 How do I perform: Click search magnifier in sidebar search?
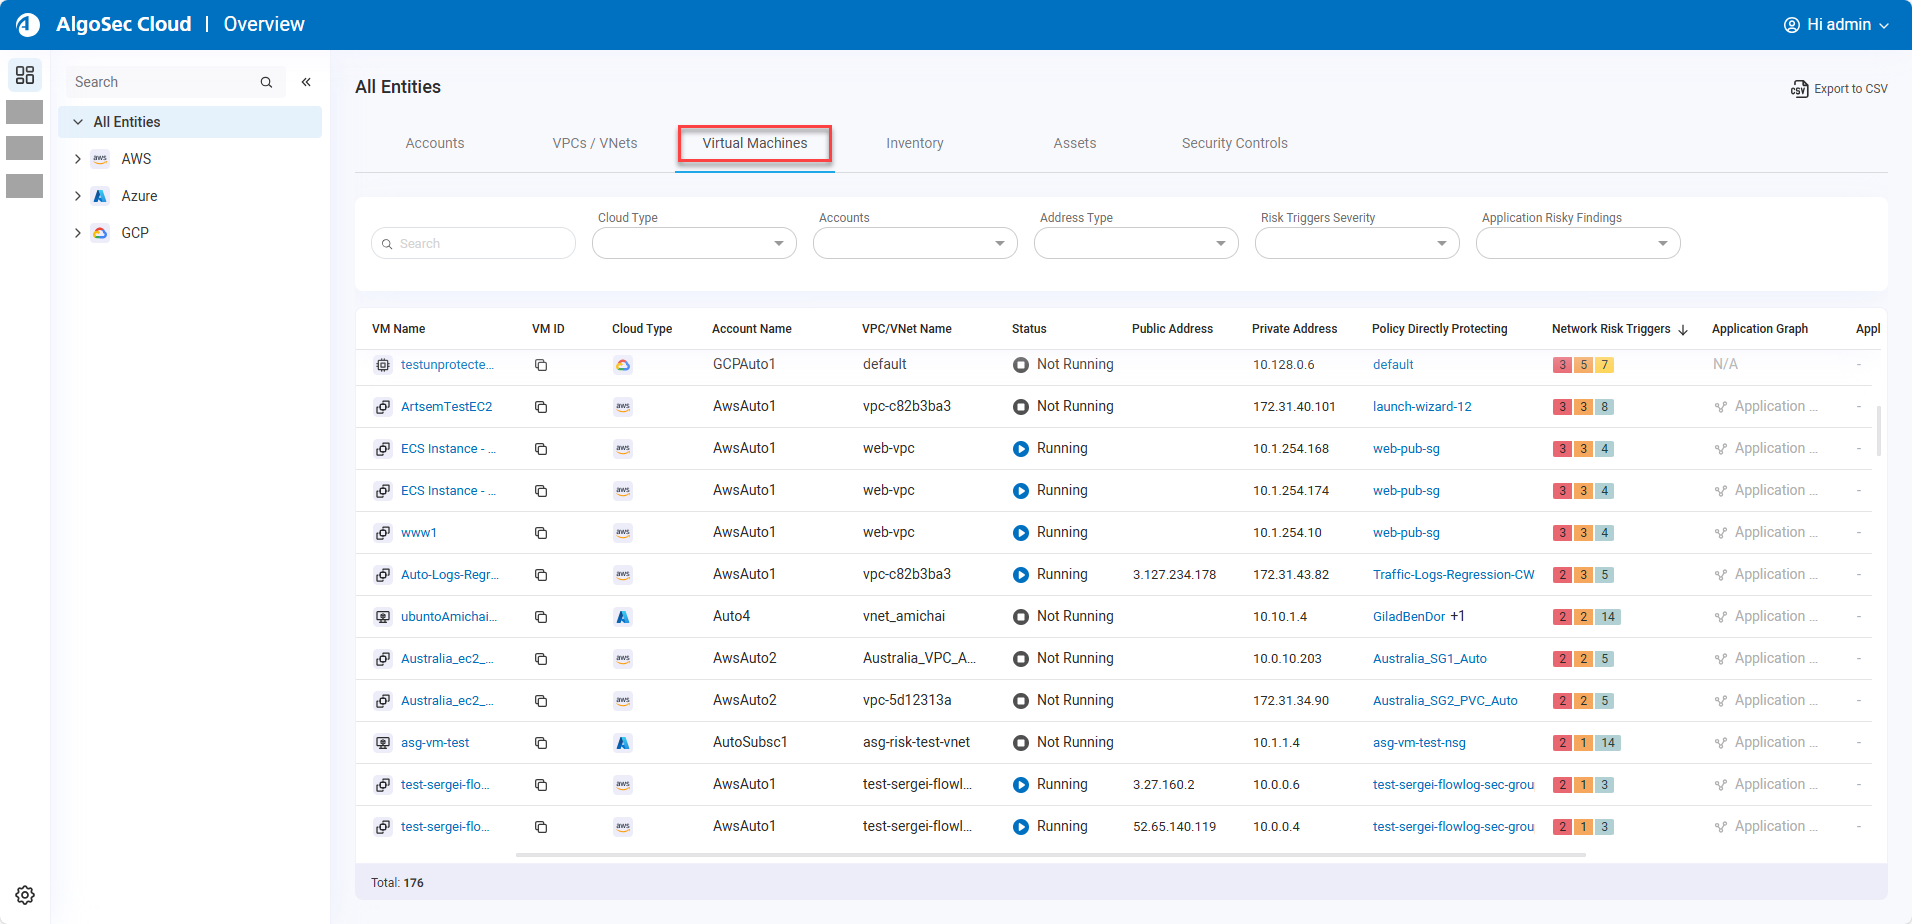coord(266,82)
